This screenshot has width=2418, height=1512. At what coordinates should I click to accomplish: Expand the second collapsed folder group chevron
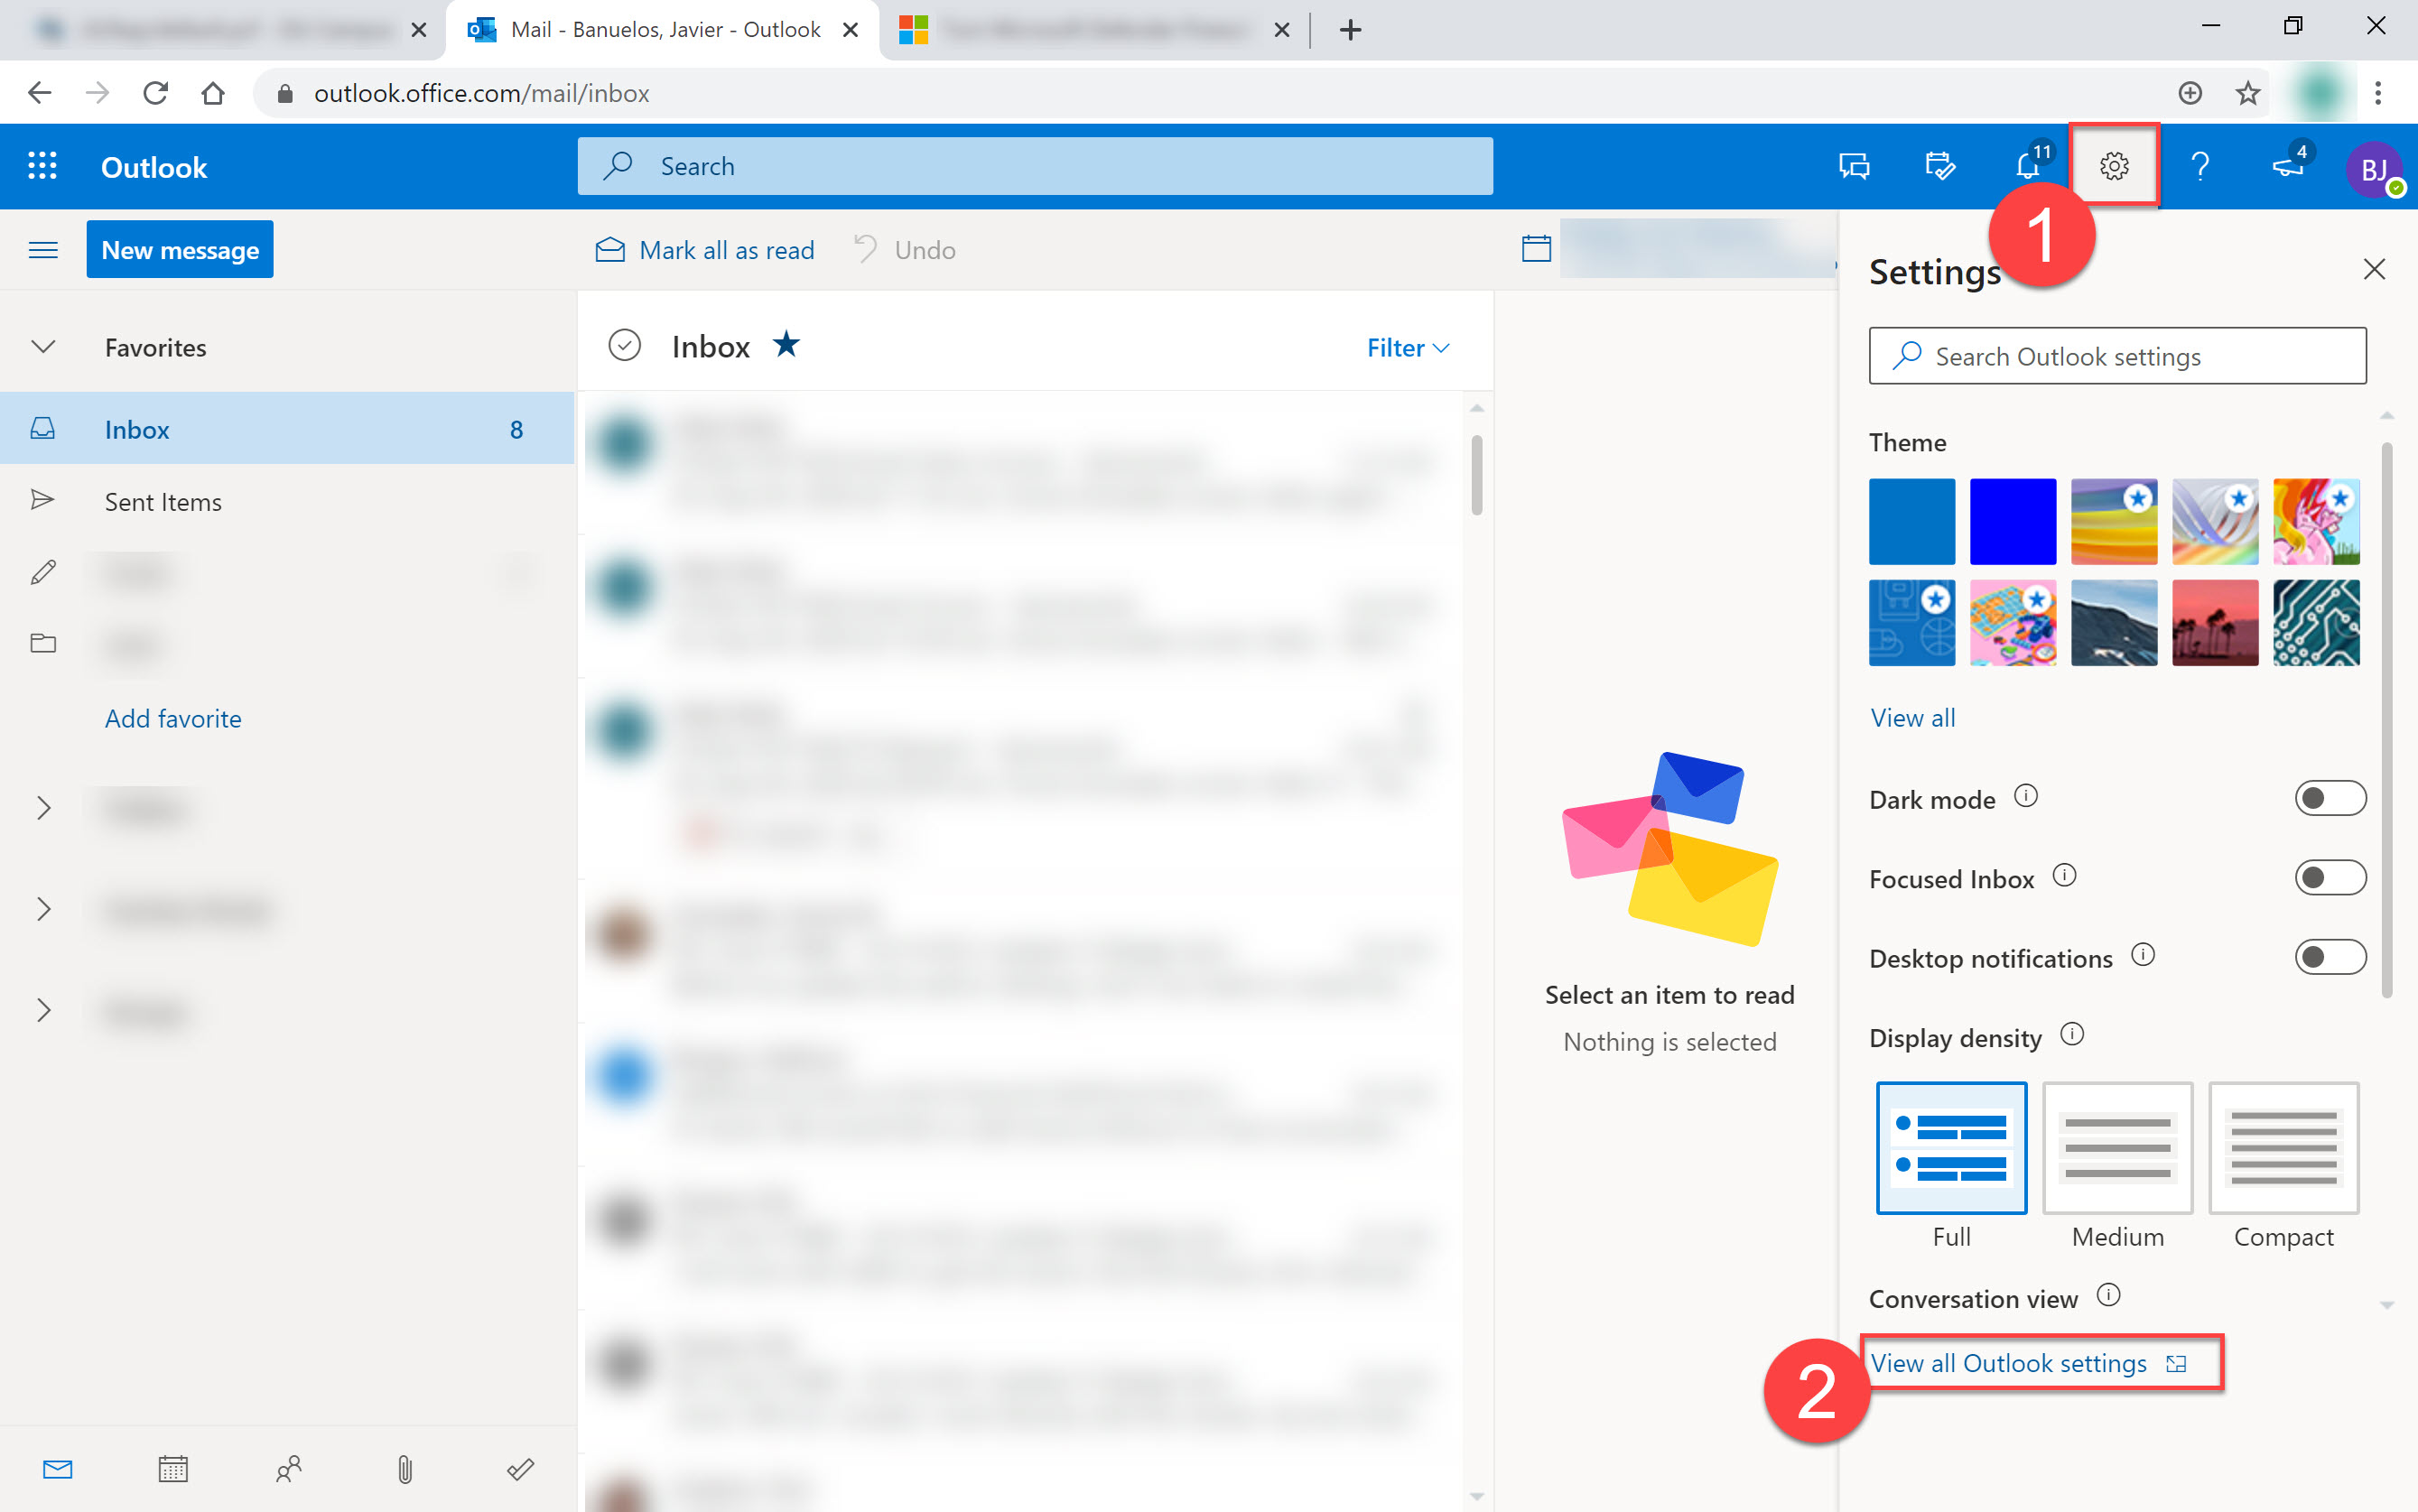point(43,909)
